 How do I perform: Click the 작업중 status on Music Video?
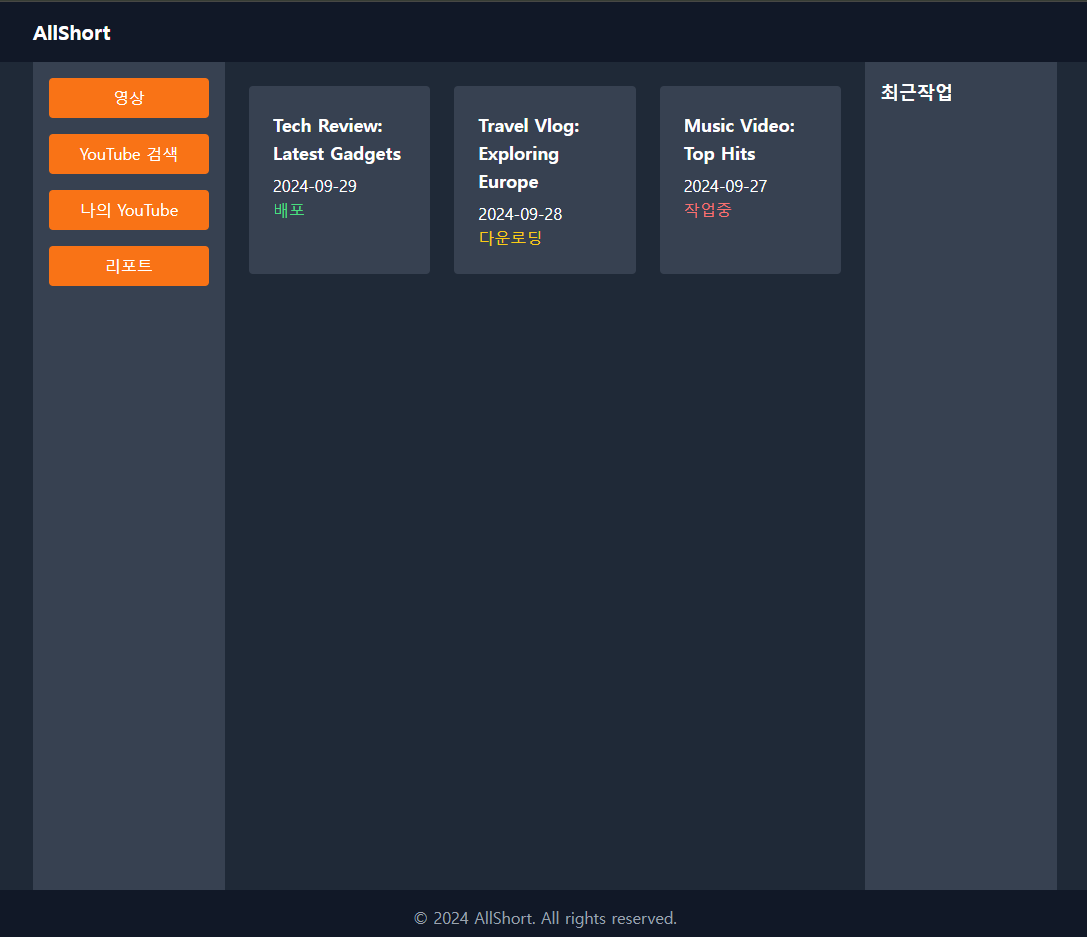click(x=707, y=210)
